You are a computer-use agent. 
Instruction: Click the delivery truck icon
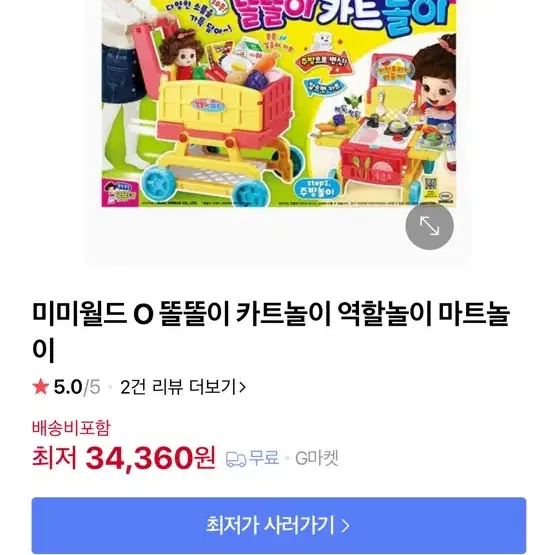(236, 459)
